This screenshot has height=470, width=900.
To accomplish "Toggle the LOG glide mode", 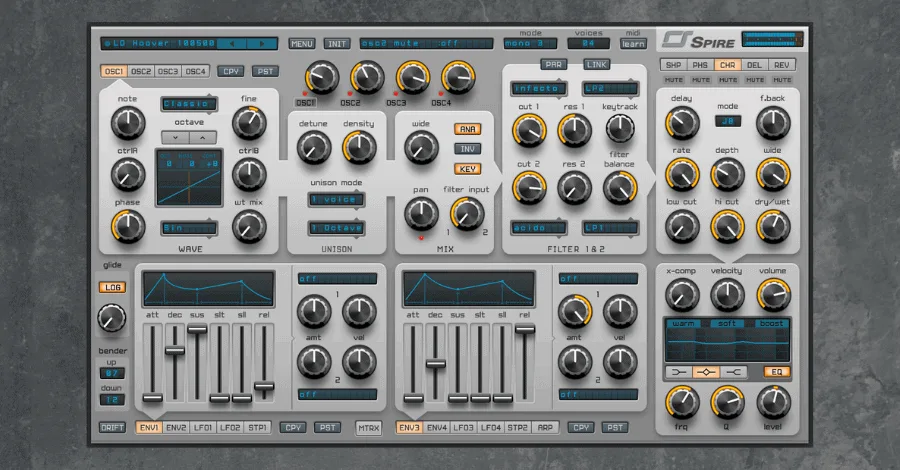I will 112,288.
